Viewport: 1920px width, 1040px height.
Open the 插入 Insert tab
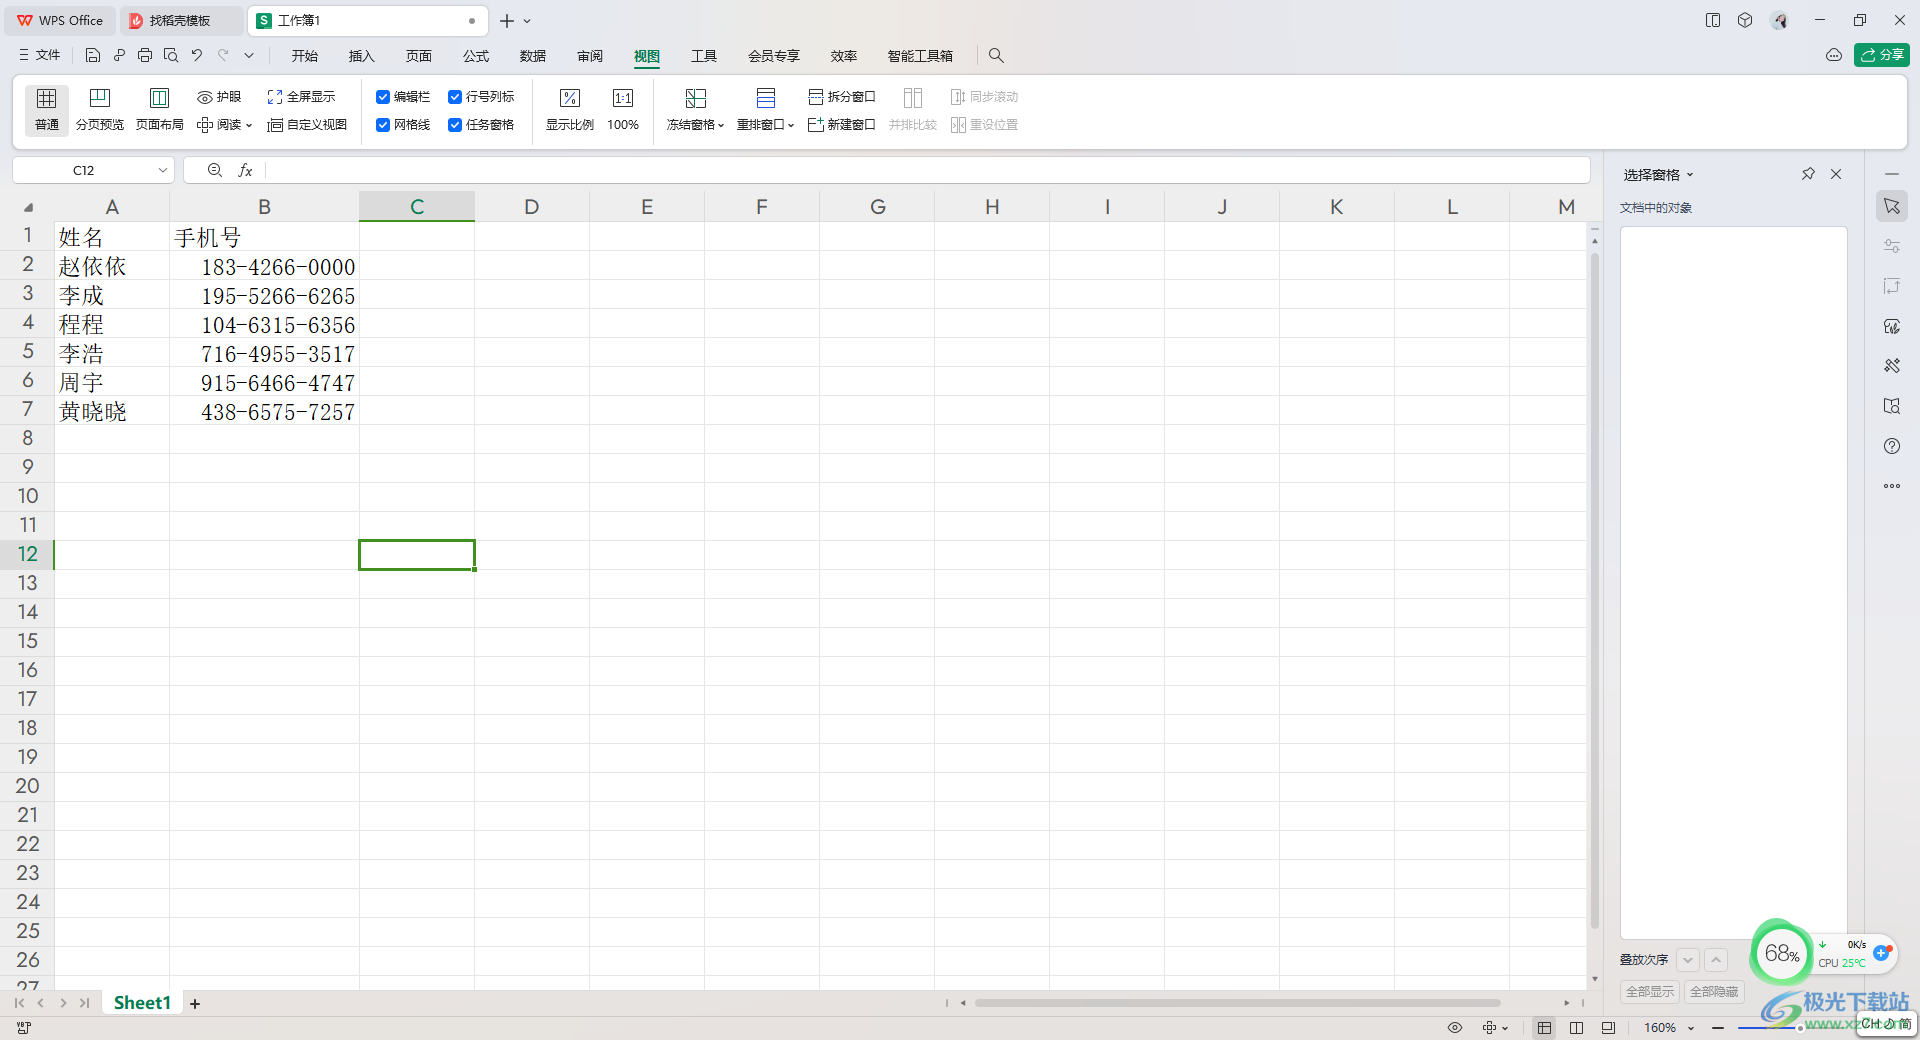click(361, 56)
